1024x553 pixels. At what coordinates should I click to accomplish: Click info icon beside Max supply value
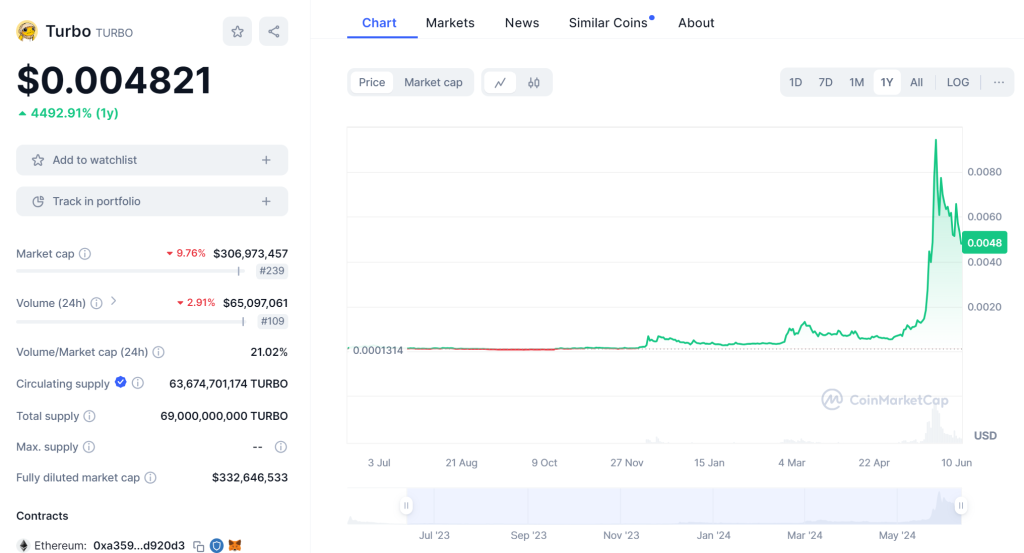(x=281, y=447)
